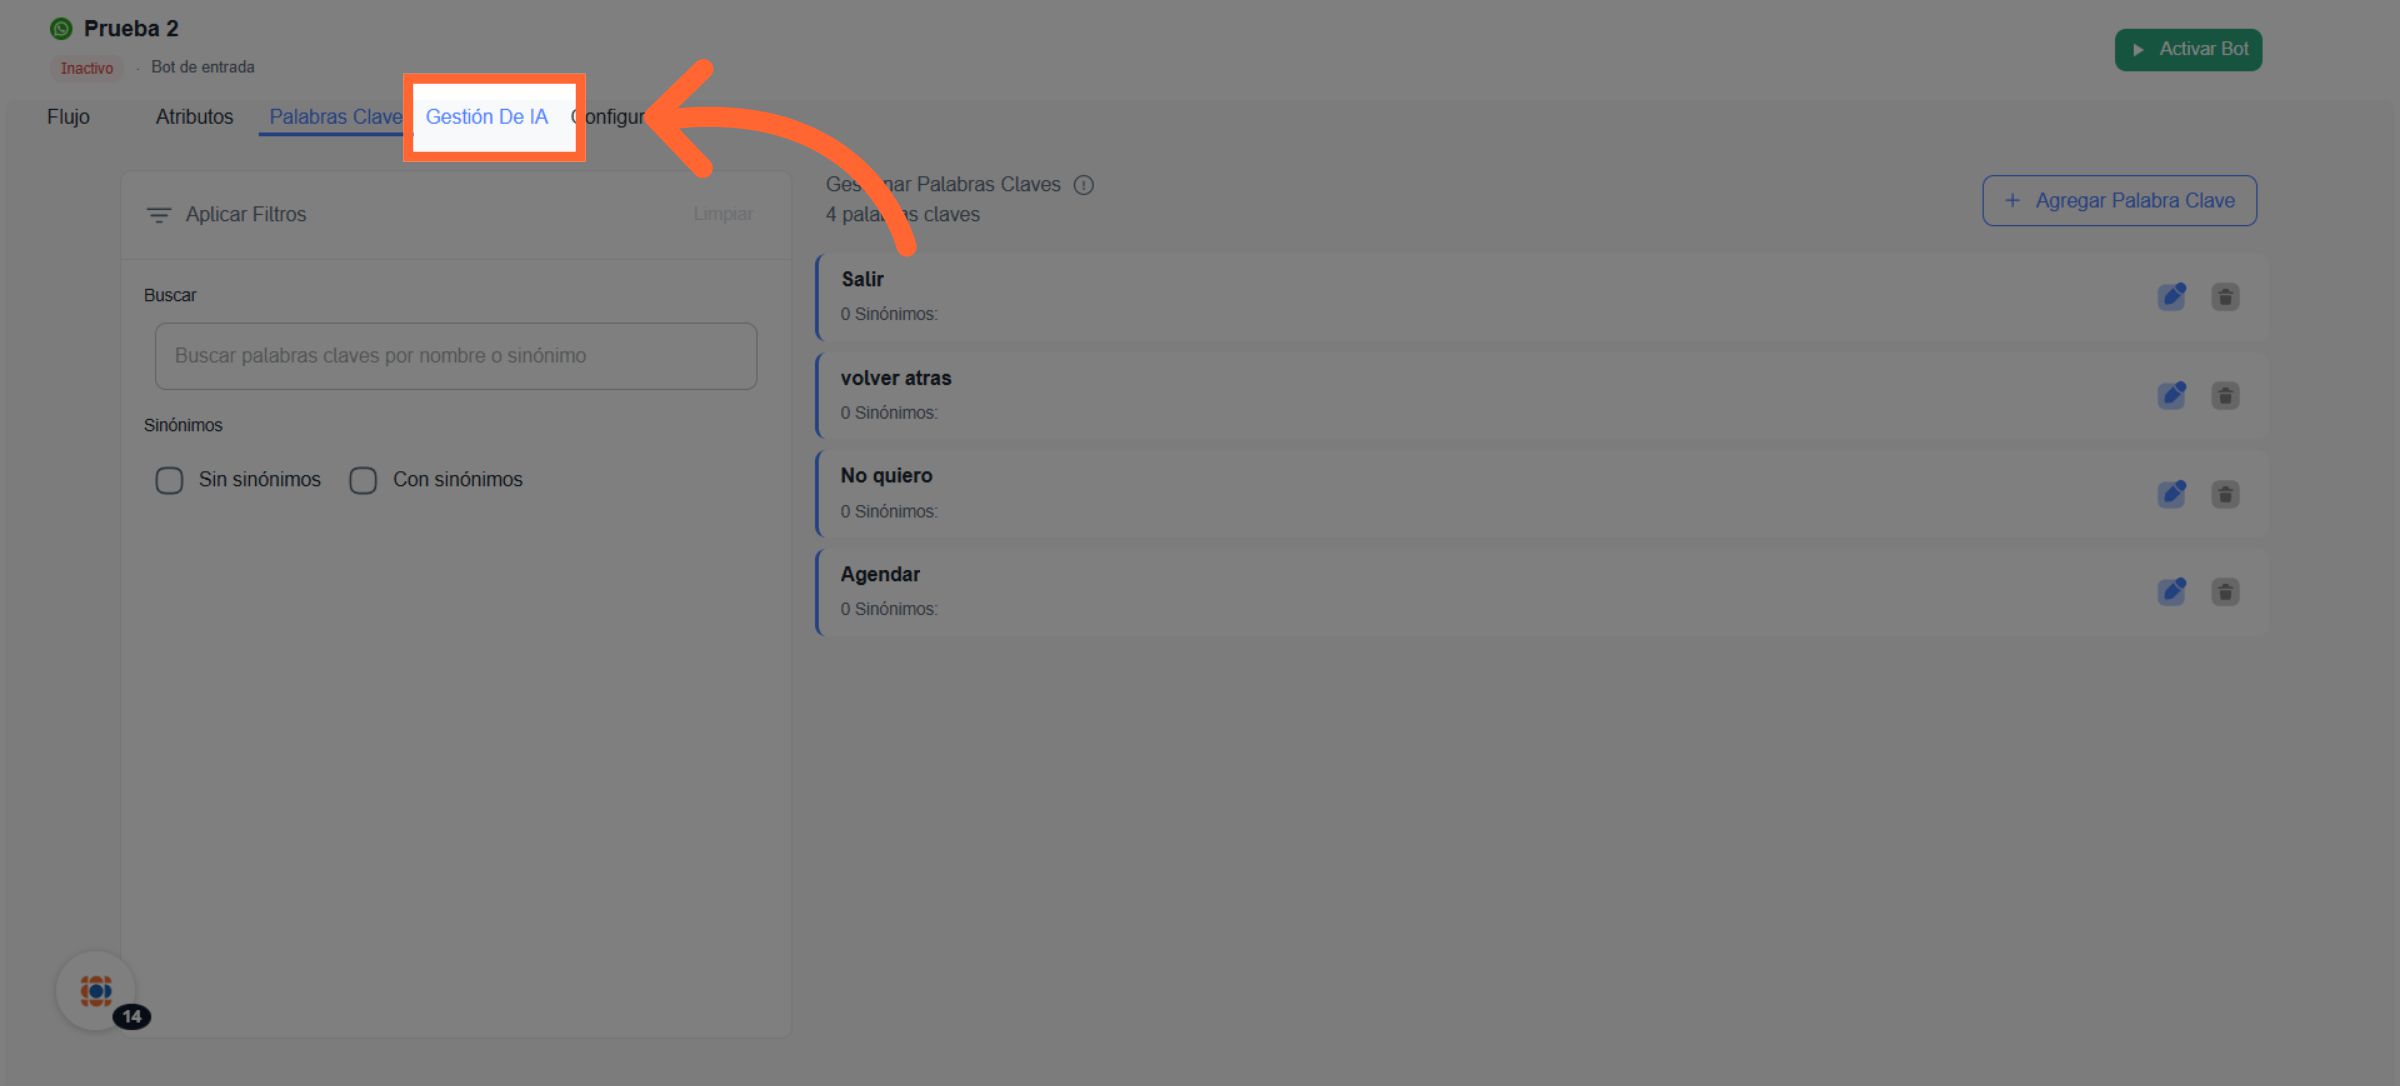This screenshot has height=1086, width=2400.
Task: Edit the No quiero keyword
Action: click(x=2171, y=494)
